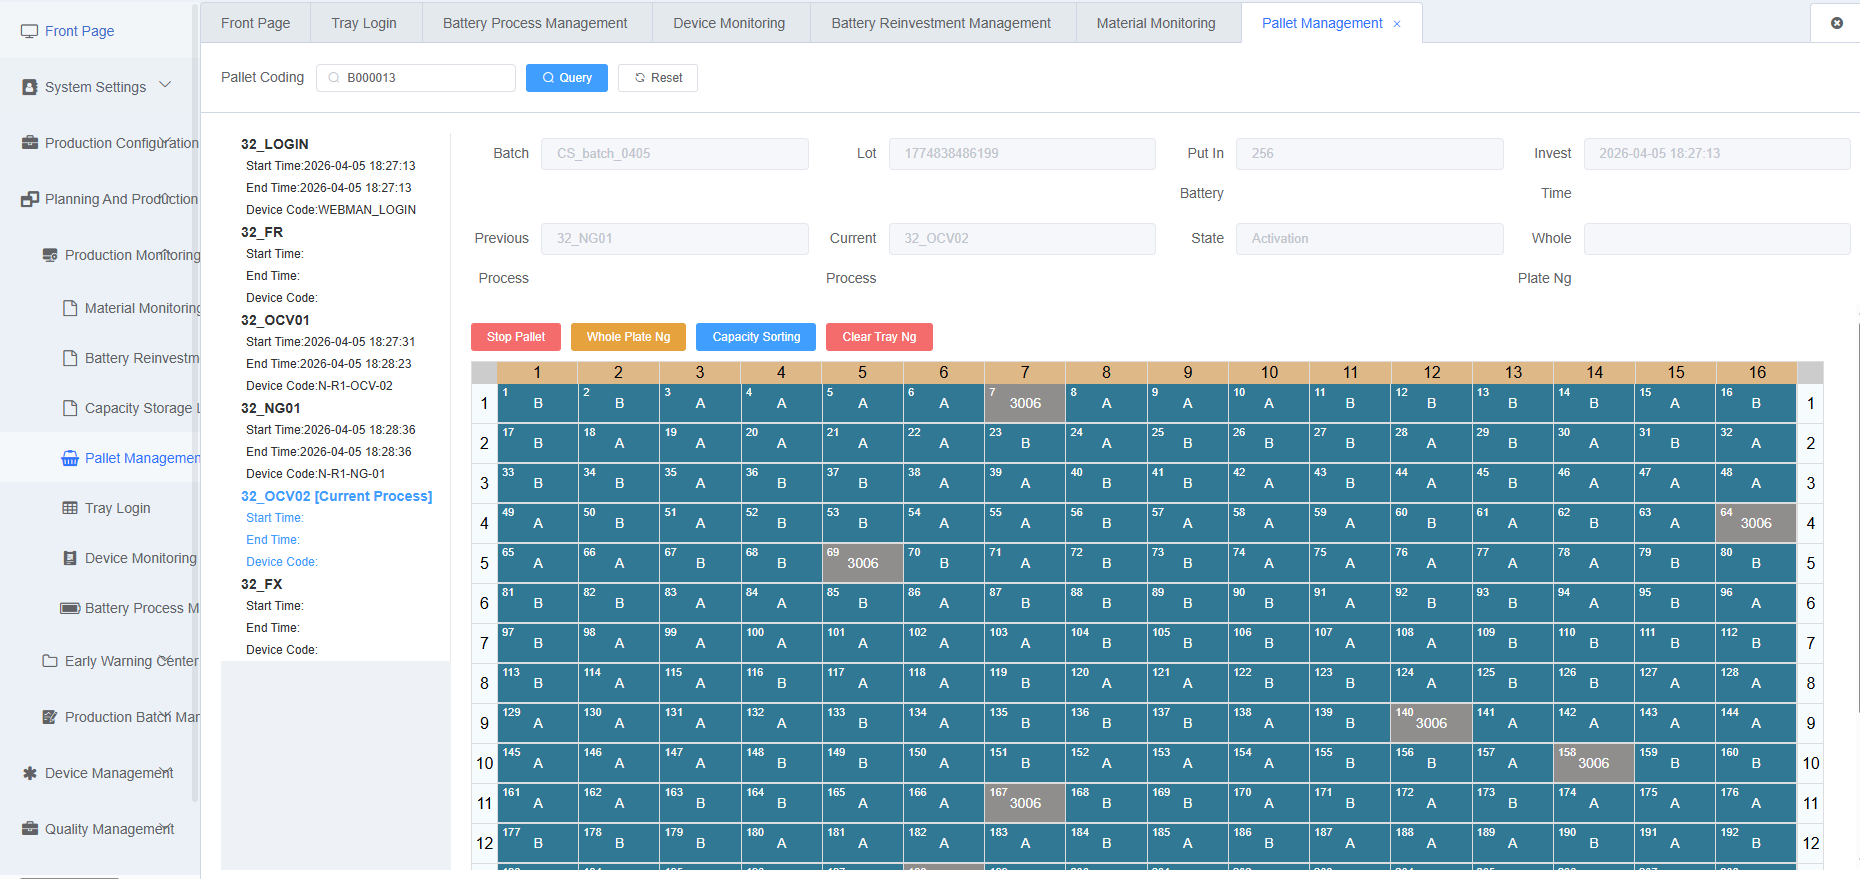Click the Device Monitoring sidebar icon
Image resolution: width=1860 pixels, height=879 pixels.
point(70,558)
